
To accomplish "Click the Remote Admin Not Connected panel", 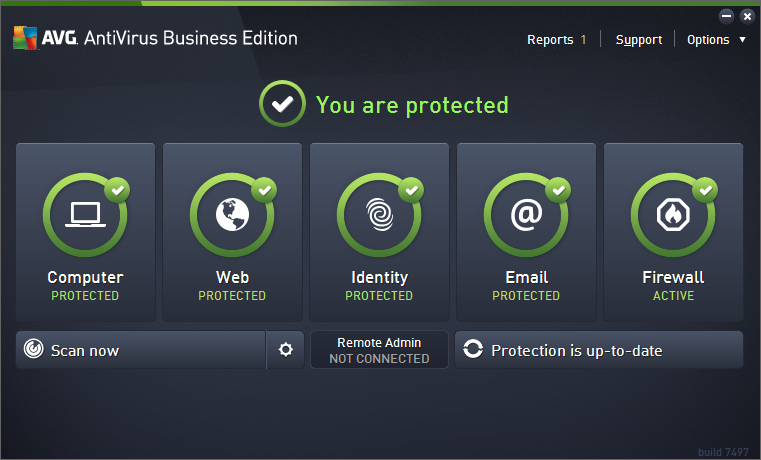I will click(x=379, y=350).
